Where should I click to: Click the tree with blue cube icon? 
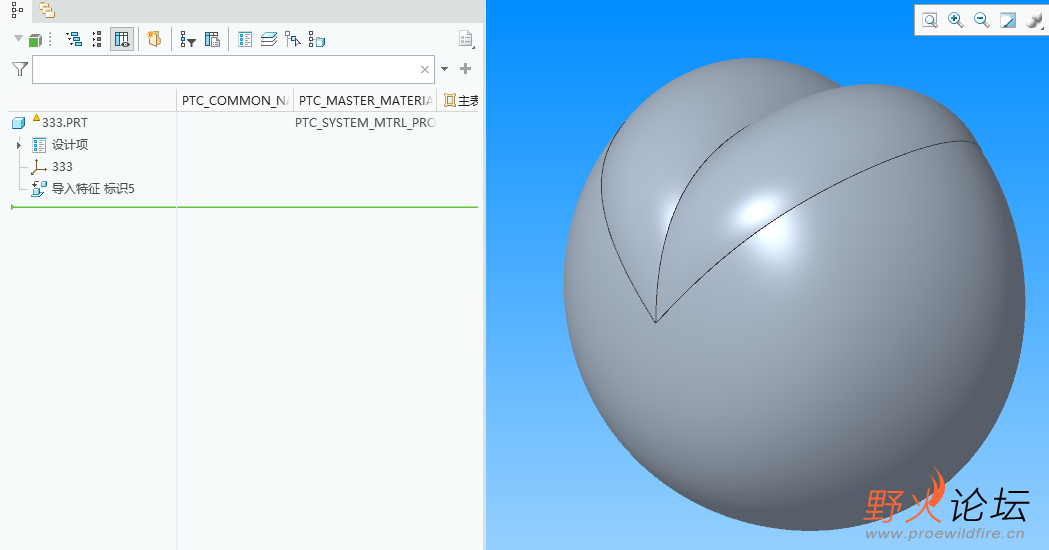316,39
